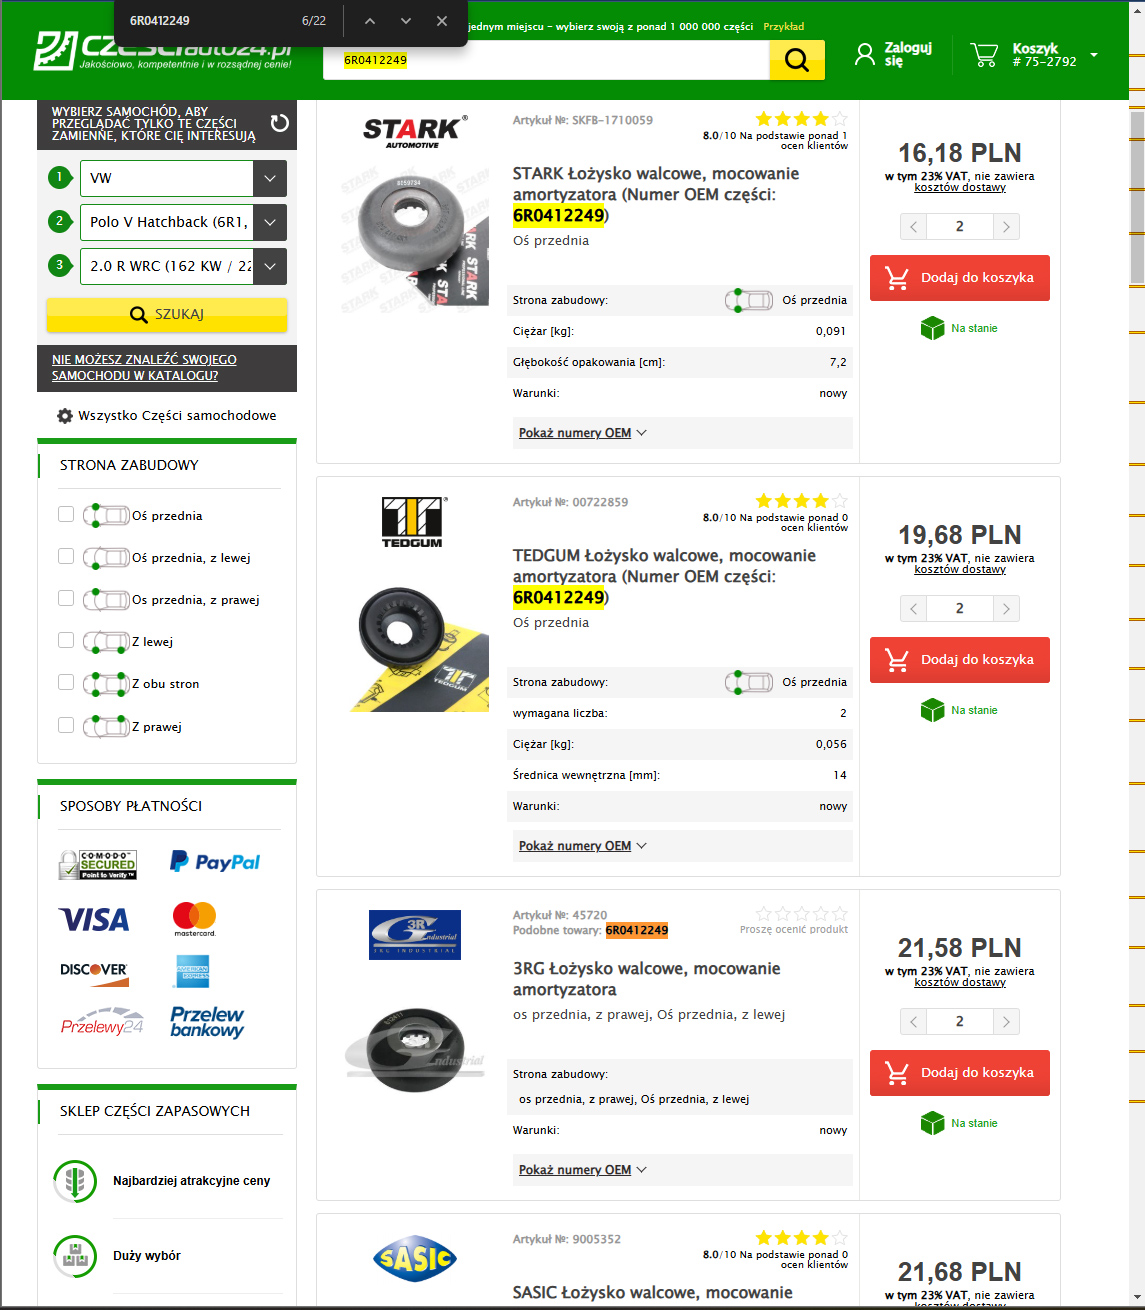Click the Mastercard payment icon
Screen dimensions: 1145x1310
pos(194,918)
